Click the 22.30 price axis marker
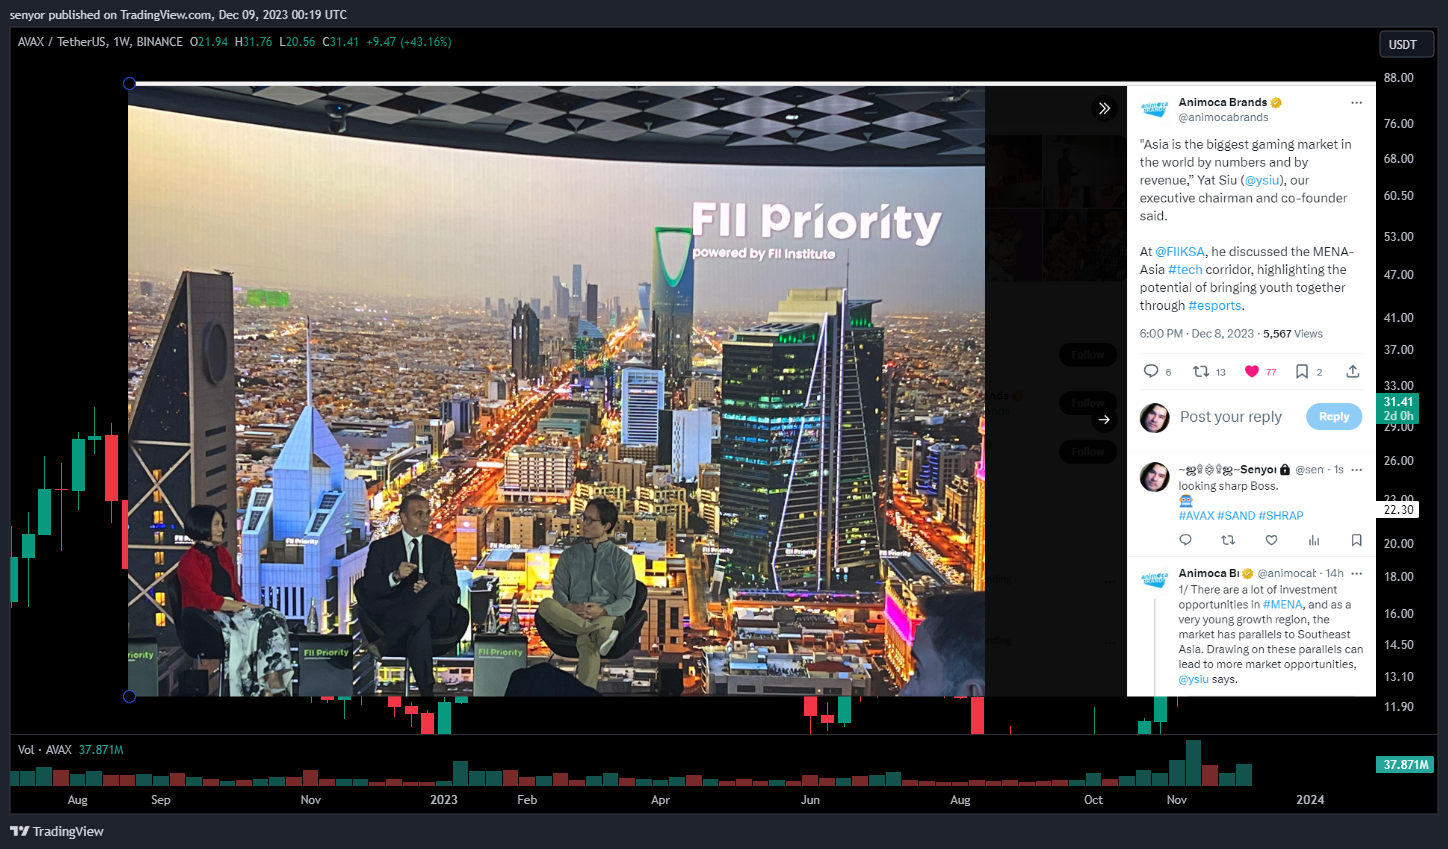1448x849 pixels. click(1398, 510)
